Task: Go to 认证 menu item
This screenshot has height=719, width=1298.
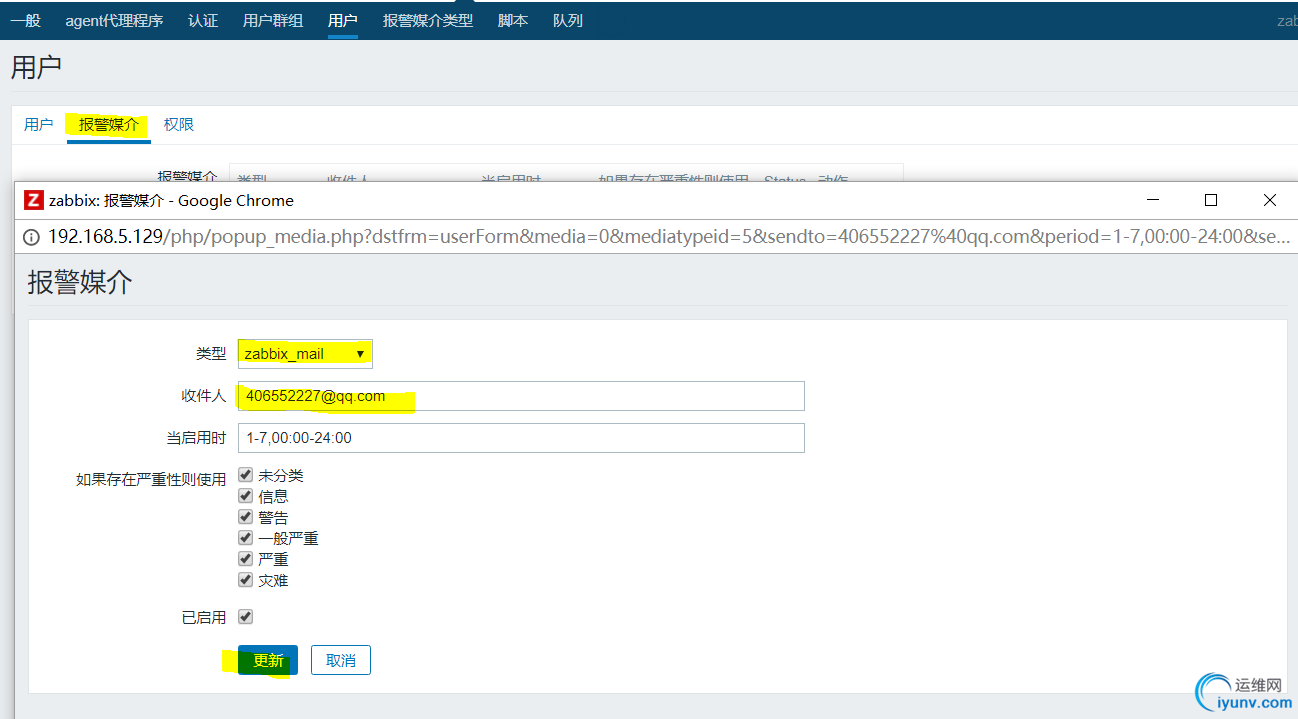Action: (x=203, y=20)
